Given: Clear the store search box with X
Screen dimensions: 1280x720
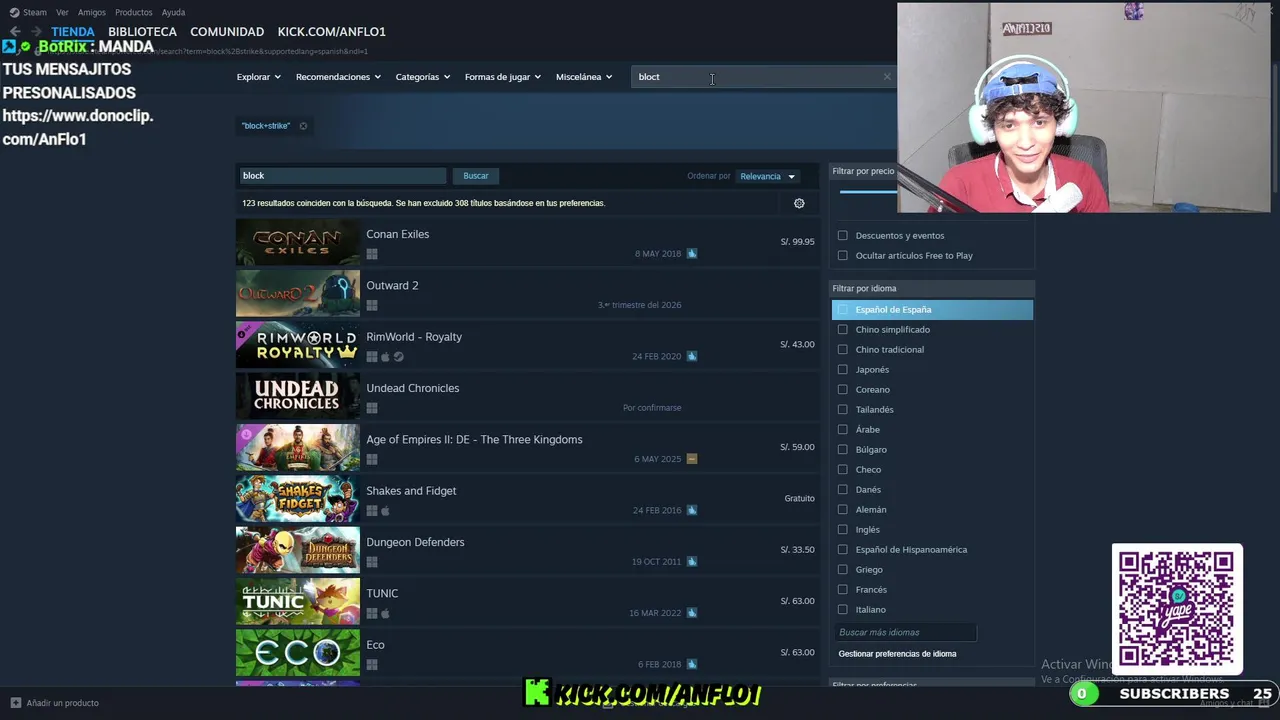Looking at the screenshot, I should [x=887, y=77].
